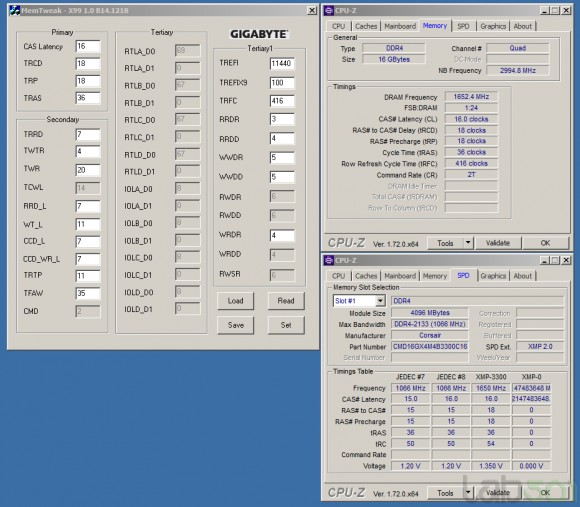Click the CAS Latency input field
The height and width of the screenshot is (507, 580).
88,47
